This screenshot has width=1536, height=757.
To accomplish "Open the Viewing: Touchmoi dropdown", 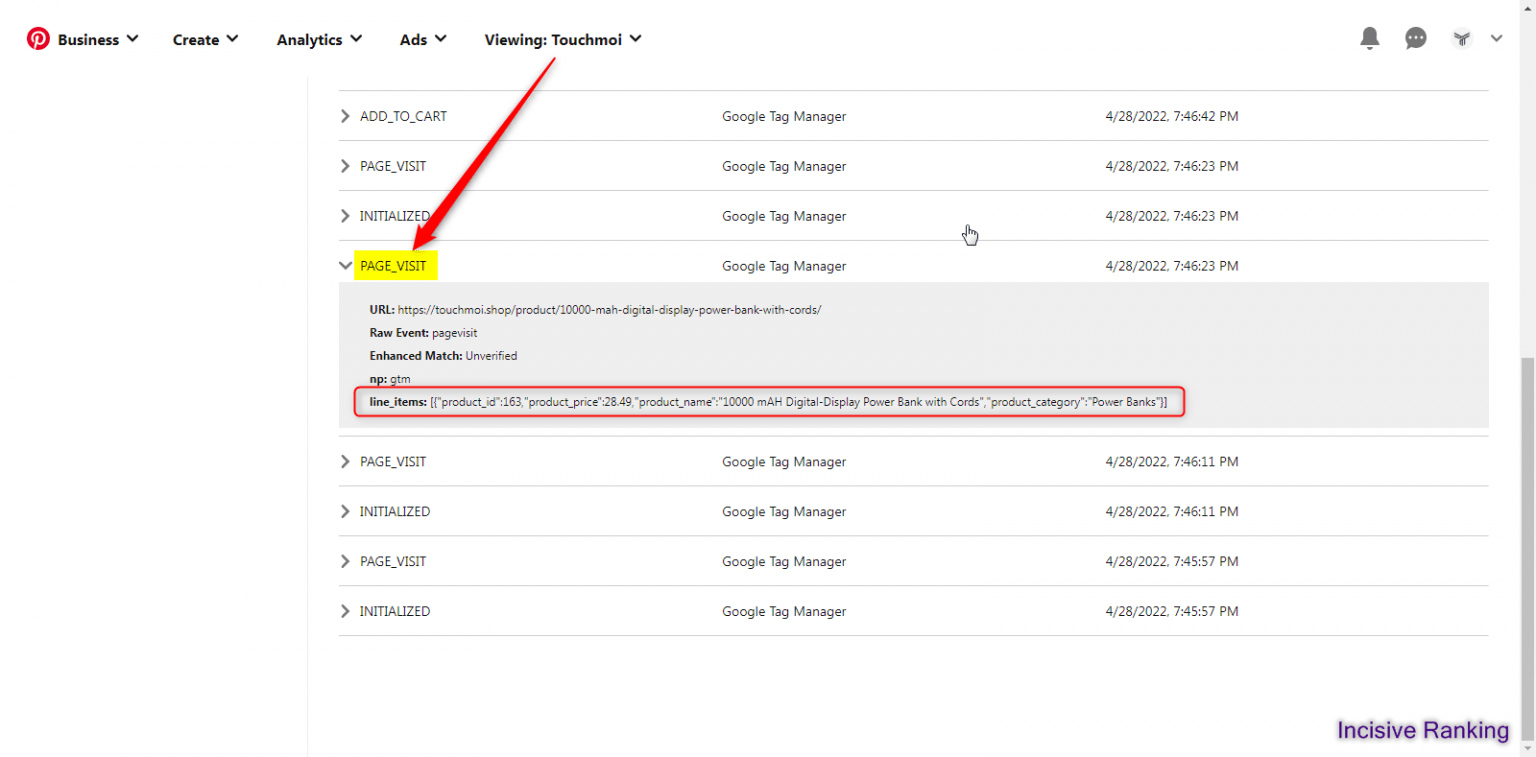I will coord(562,39).
